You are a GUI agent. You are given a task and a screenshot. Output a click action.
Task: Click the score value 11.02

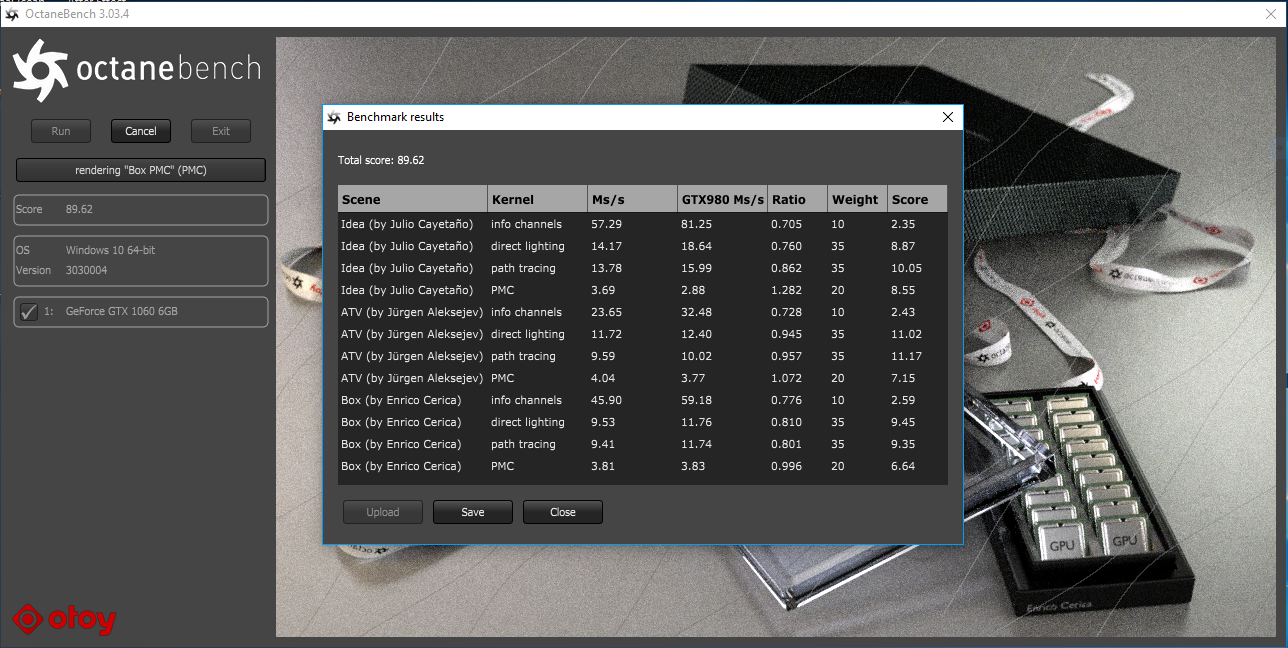pyautogui.click(x=906, y=334)
